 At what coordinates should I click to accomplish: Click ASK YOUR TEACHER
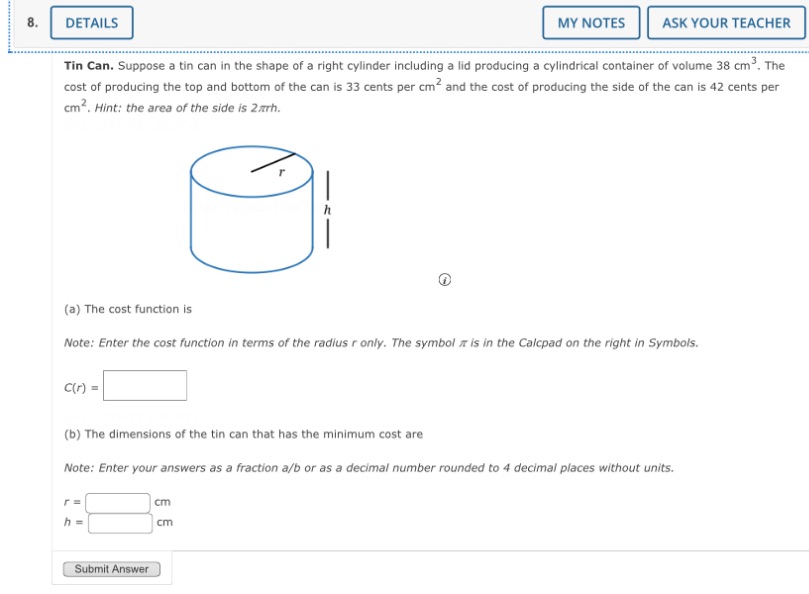(726, 22)
